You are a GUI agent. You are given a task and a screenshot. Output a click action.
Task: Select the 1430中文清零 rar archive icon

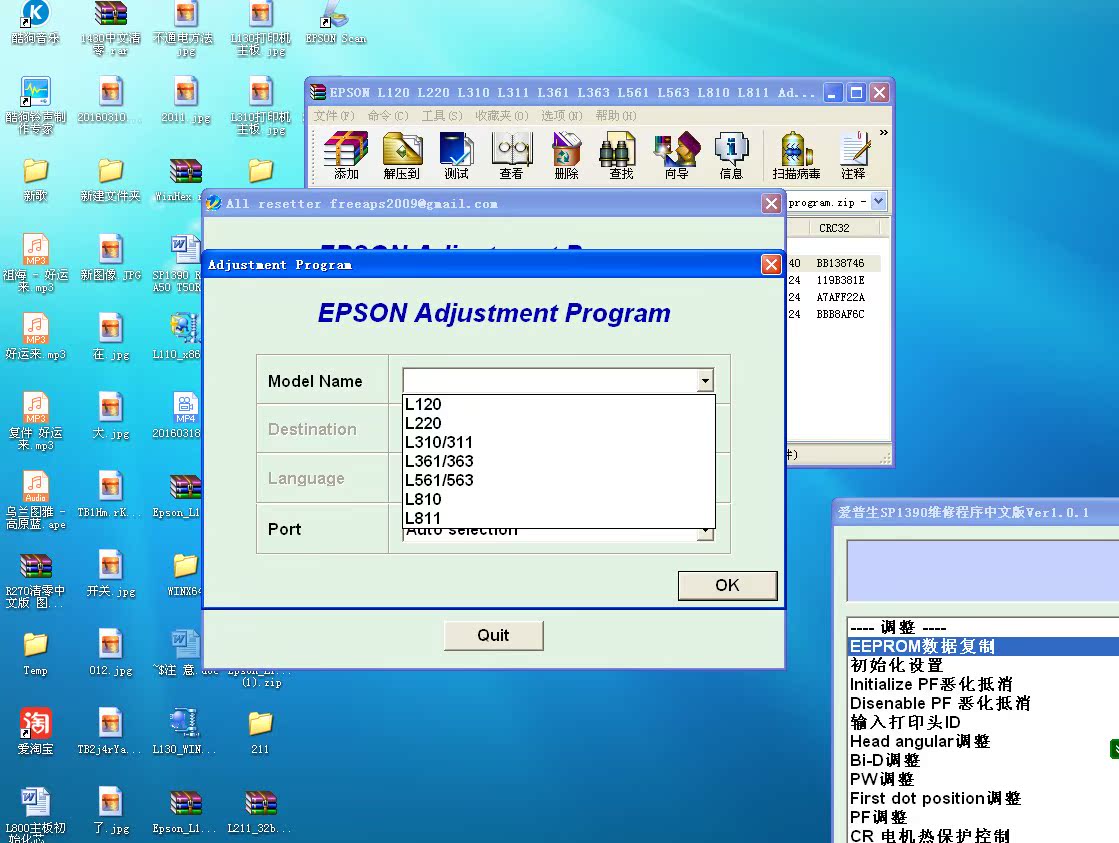[111, 29]
